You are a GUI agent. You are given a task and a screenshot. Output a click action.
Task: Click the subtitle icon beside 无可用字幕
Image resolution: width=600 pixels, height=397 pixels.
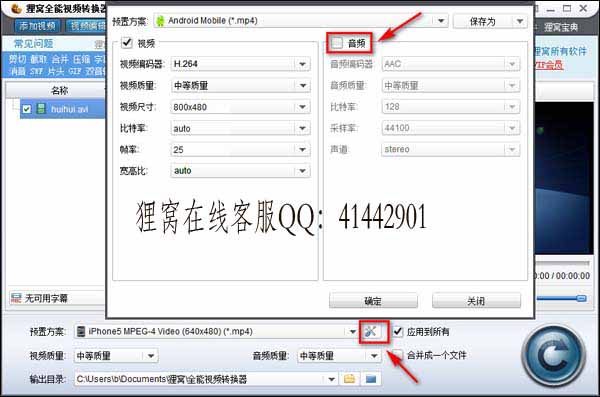click(16, 298)
